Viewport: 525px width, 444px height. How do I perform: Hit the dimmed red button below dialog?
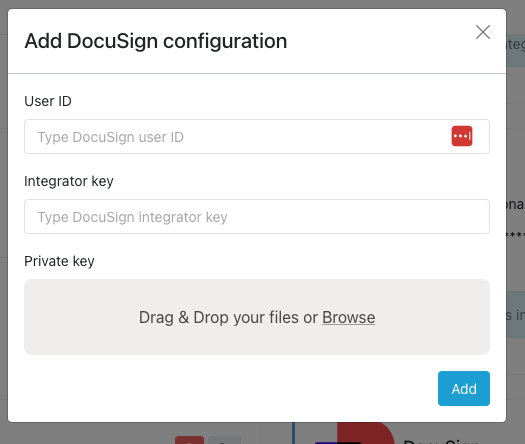190,440
